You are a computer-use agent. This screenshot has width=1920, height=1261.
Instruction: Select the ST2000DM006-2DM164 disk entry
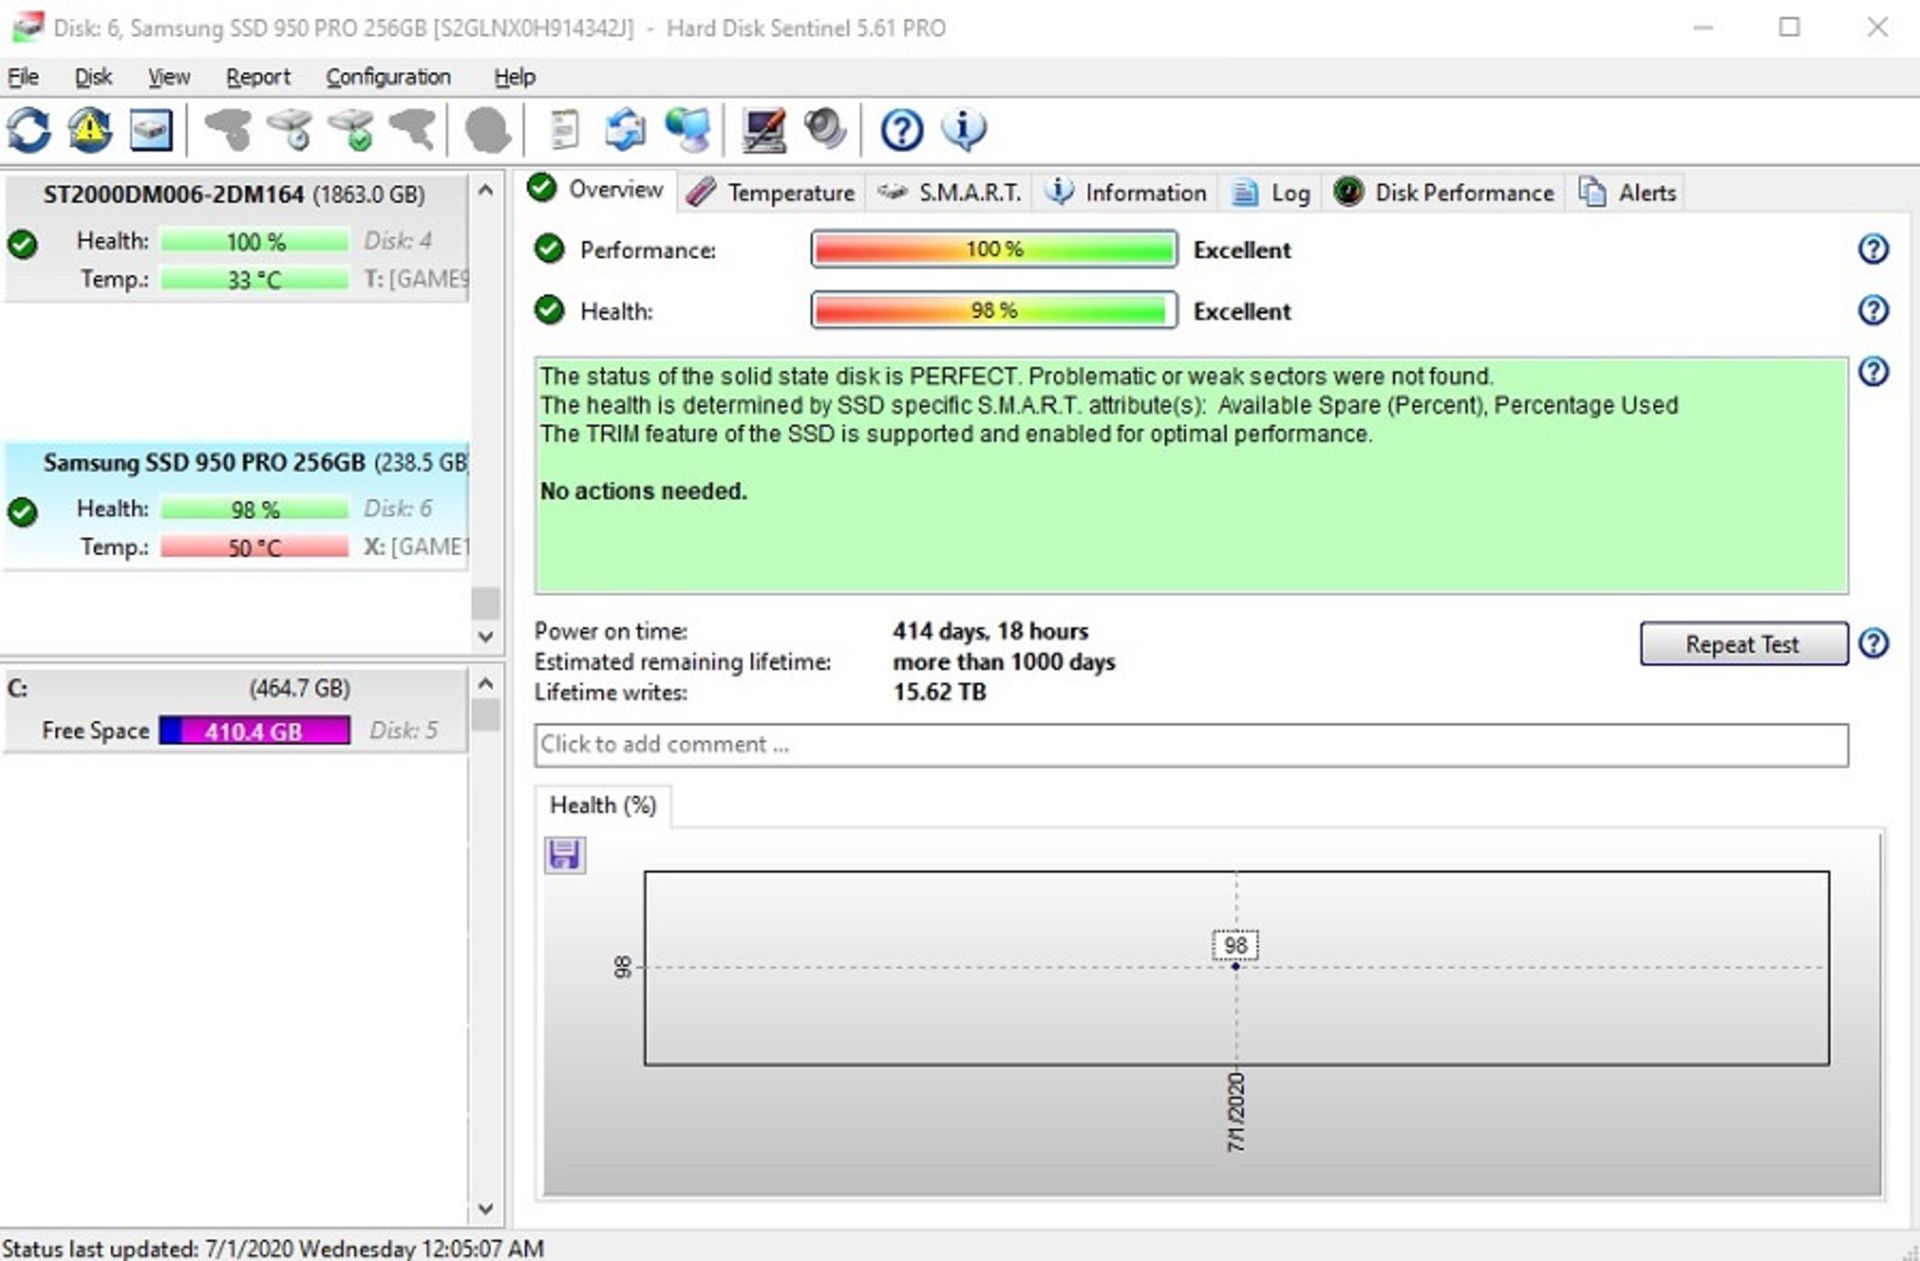236,237
